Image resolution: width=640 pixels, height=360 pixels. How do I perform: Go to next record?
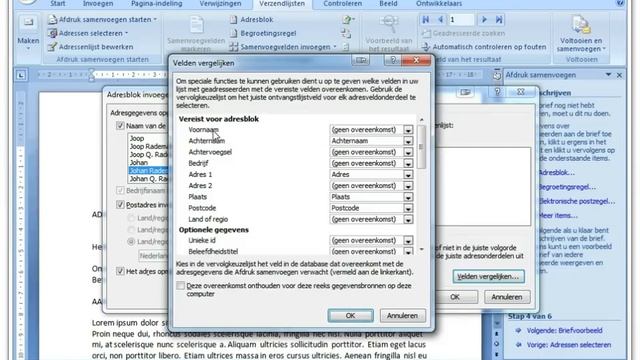[484, 19]
